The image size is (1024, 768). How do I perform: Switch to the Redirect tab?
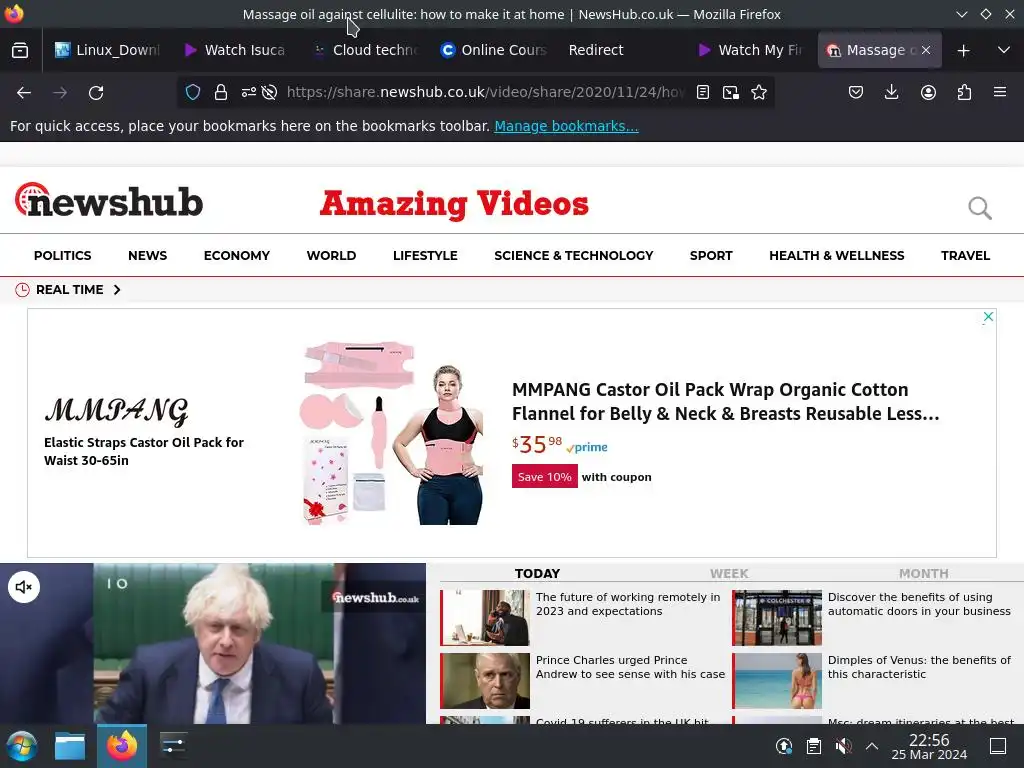tap(620, 50)
